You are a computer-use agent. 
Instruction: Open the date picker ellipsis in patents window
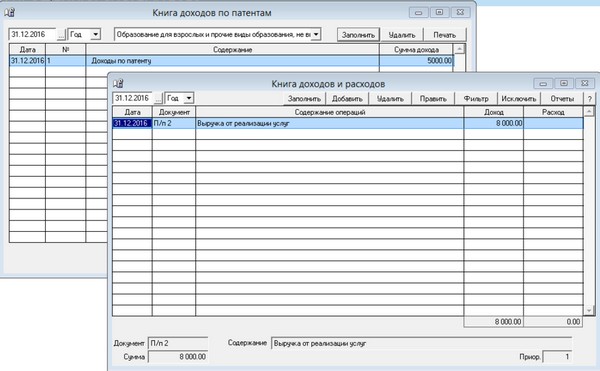pos(61,35)
